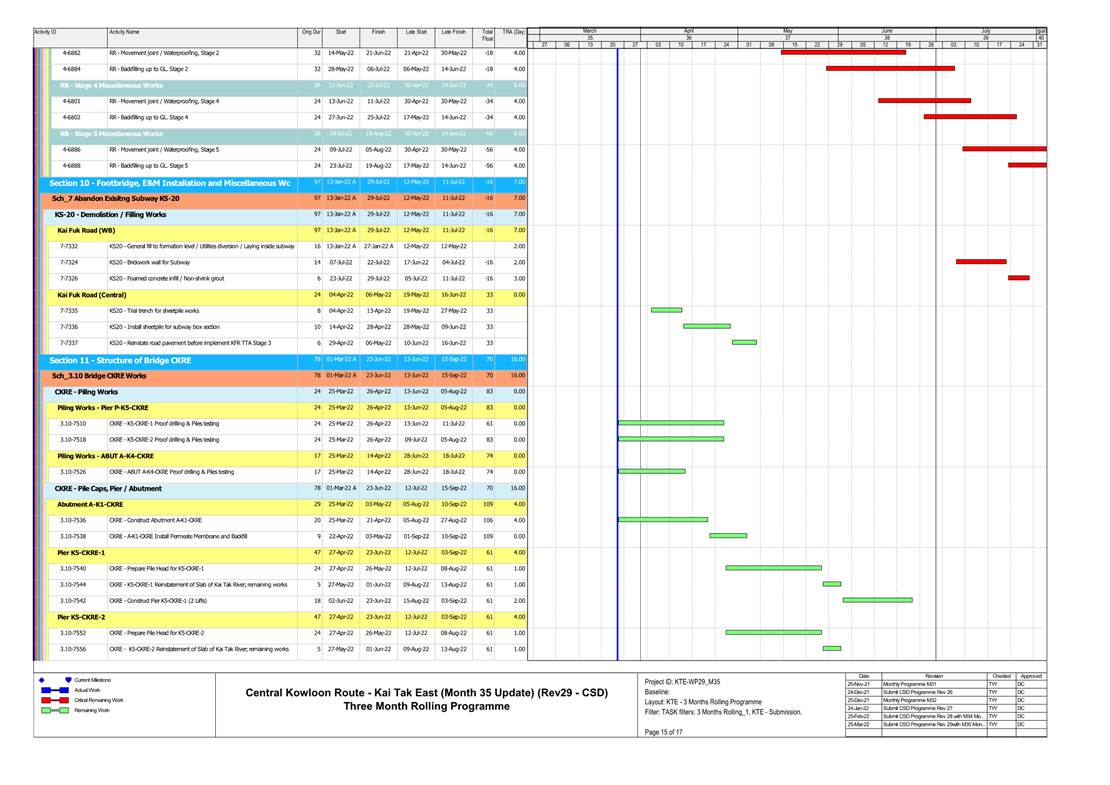Collapse Section 11 Structure of Bridge CKRE

121,360
